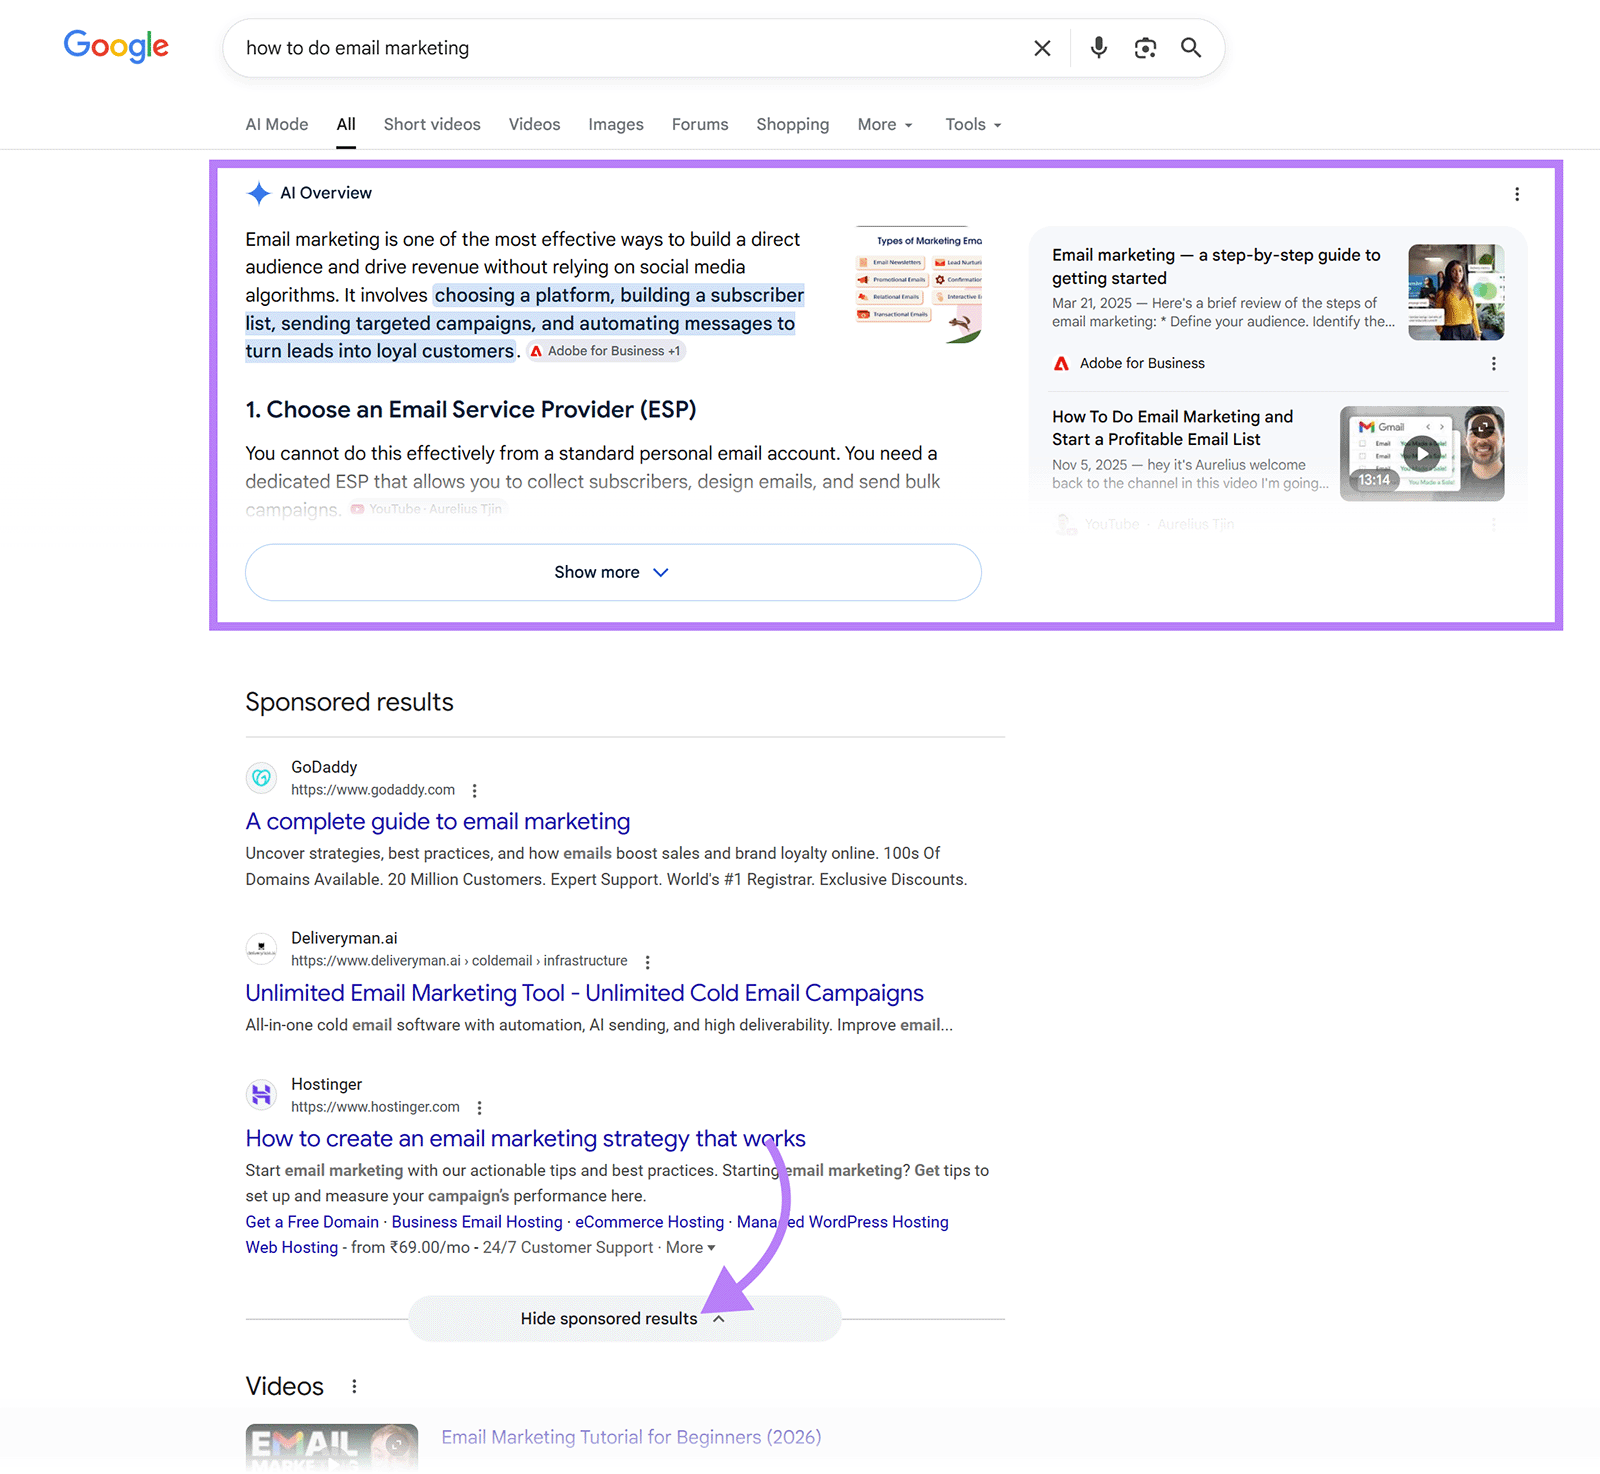This screenshot has height=1474, width=1600.
Task: Open How to create an email marketing strategy
Action: click(525, 1139)
